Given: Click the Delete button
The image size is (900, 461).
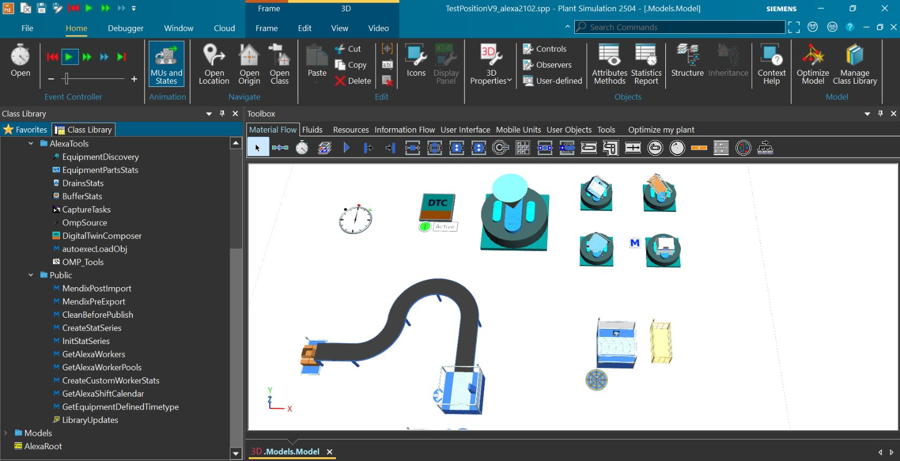Looking at the screenshot, I should (353, 81).
